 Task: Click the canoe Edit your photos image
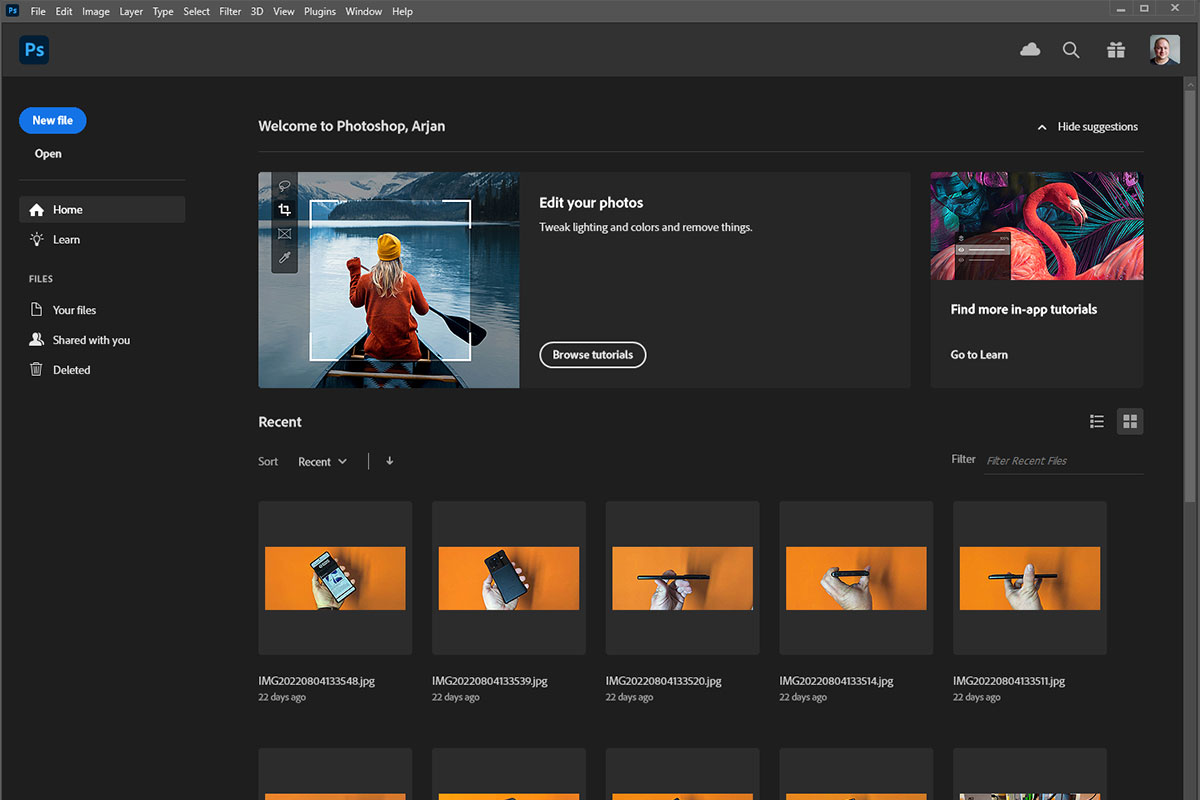(x=389, y=280)
